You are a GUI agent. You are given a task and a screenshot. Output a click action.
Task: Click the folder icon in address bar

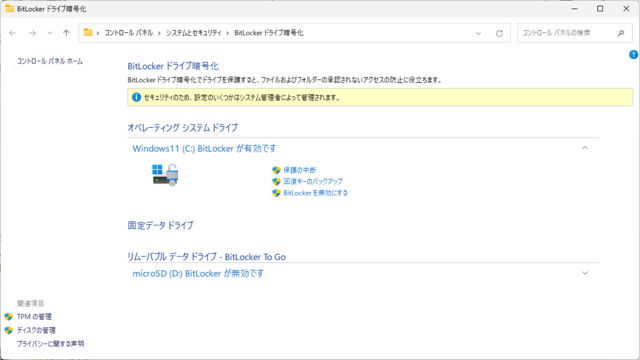tap(88, 33)
